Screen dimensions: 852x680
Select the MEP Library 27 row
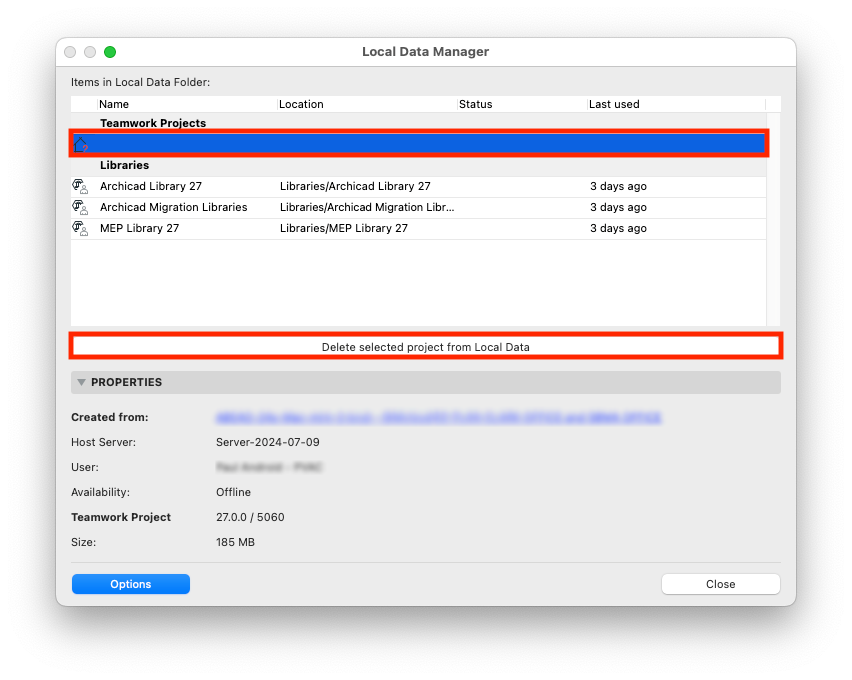[x=418, y=228]
